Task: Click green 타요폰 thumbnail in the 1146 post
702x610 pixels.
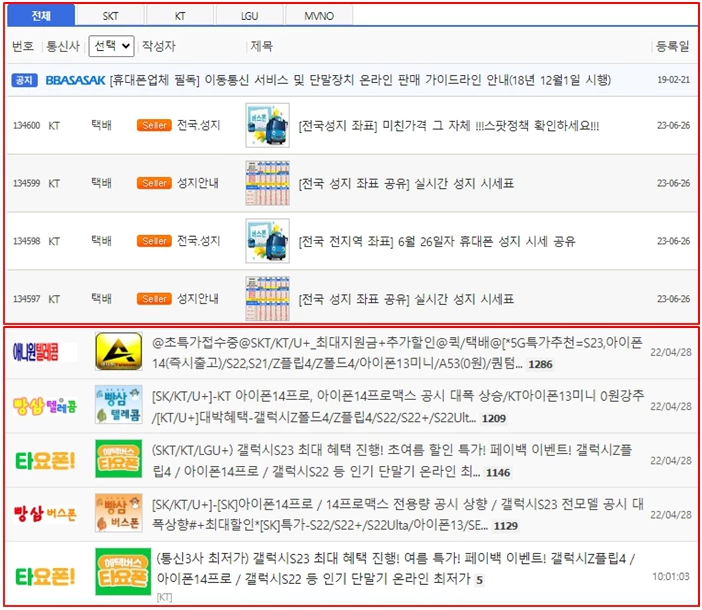Action: tap(119, 459)
